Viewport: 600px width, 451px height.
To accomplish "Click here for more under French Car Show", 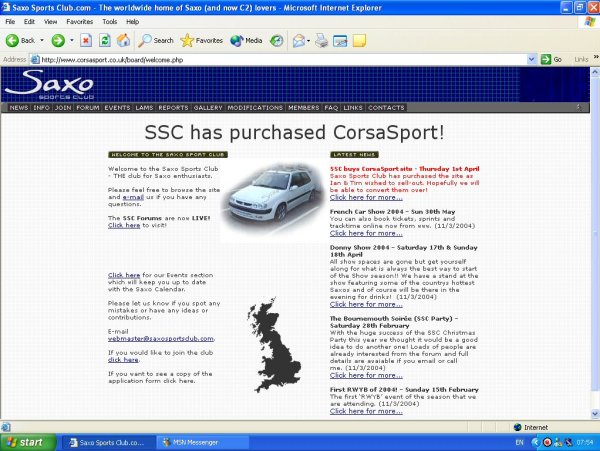I will pyautogui.click(x=366, y=233).
